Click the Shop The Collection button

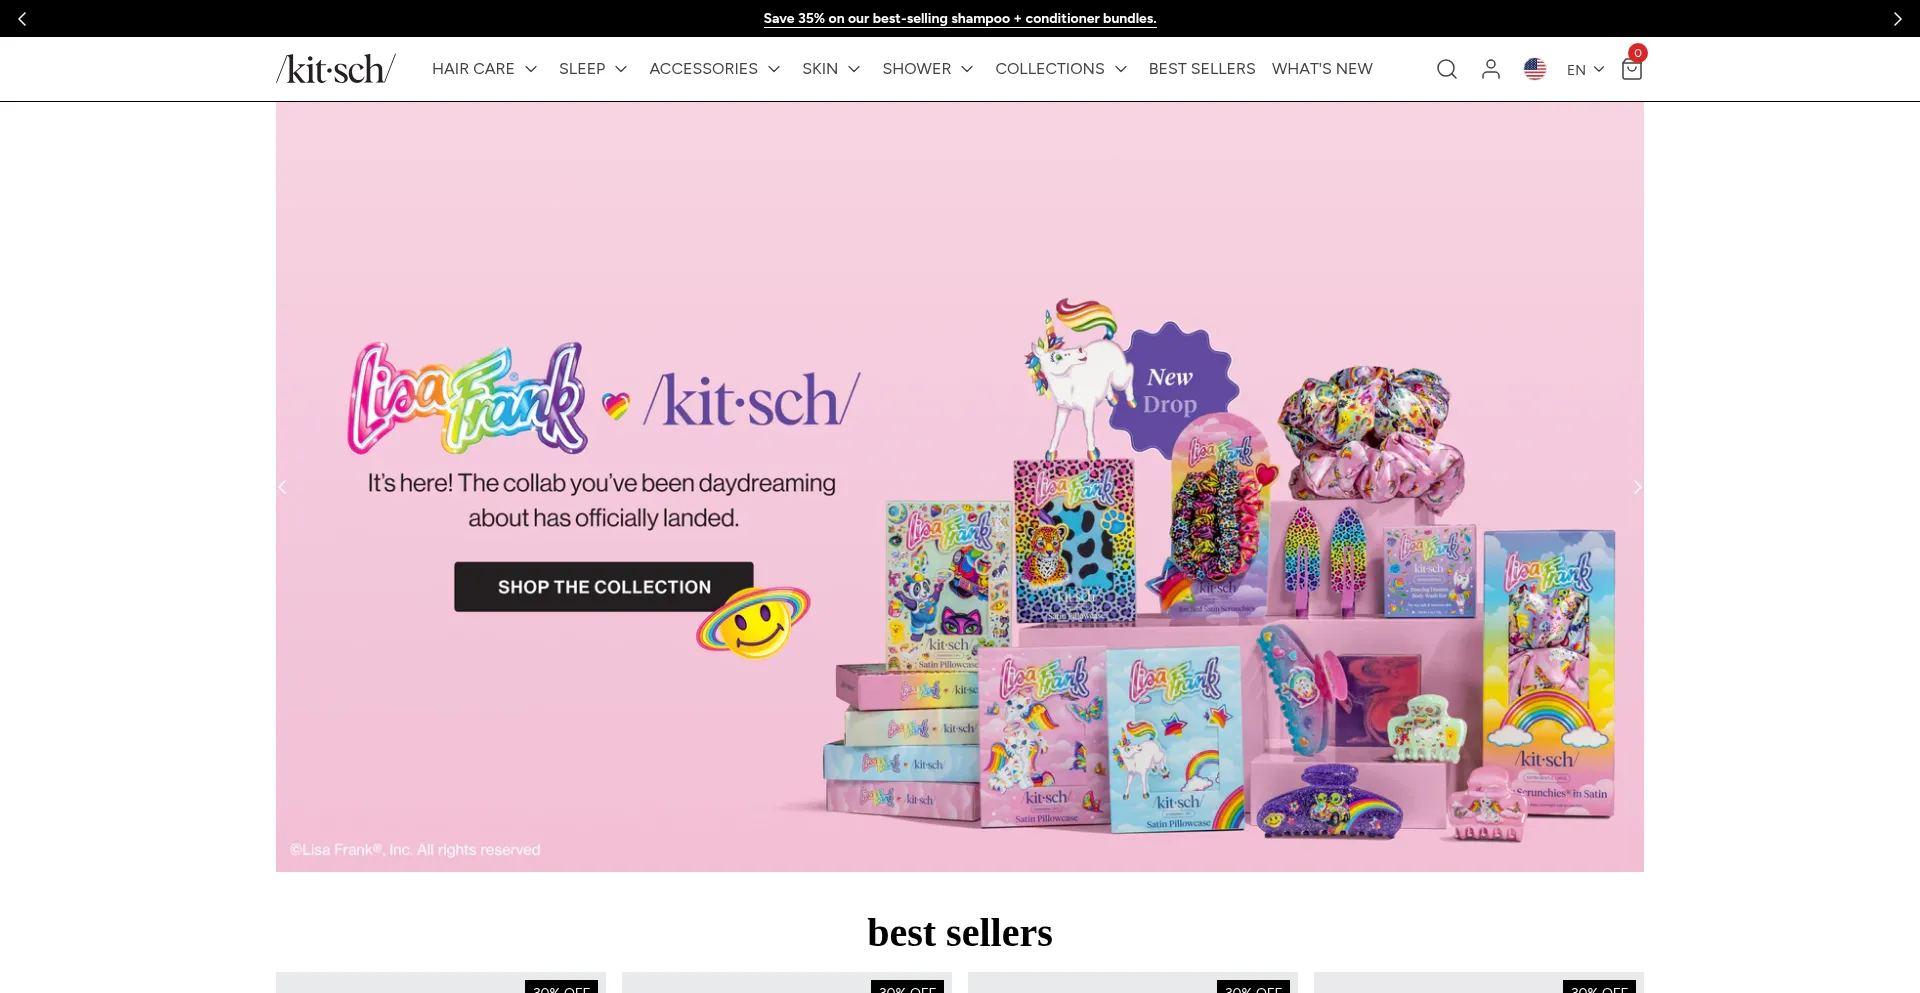pyautogui.click(x=604, y=587)
